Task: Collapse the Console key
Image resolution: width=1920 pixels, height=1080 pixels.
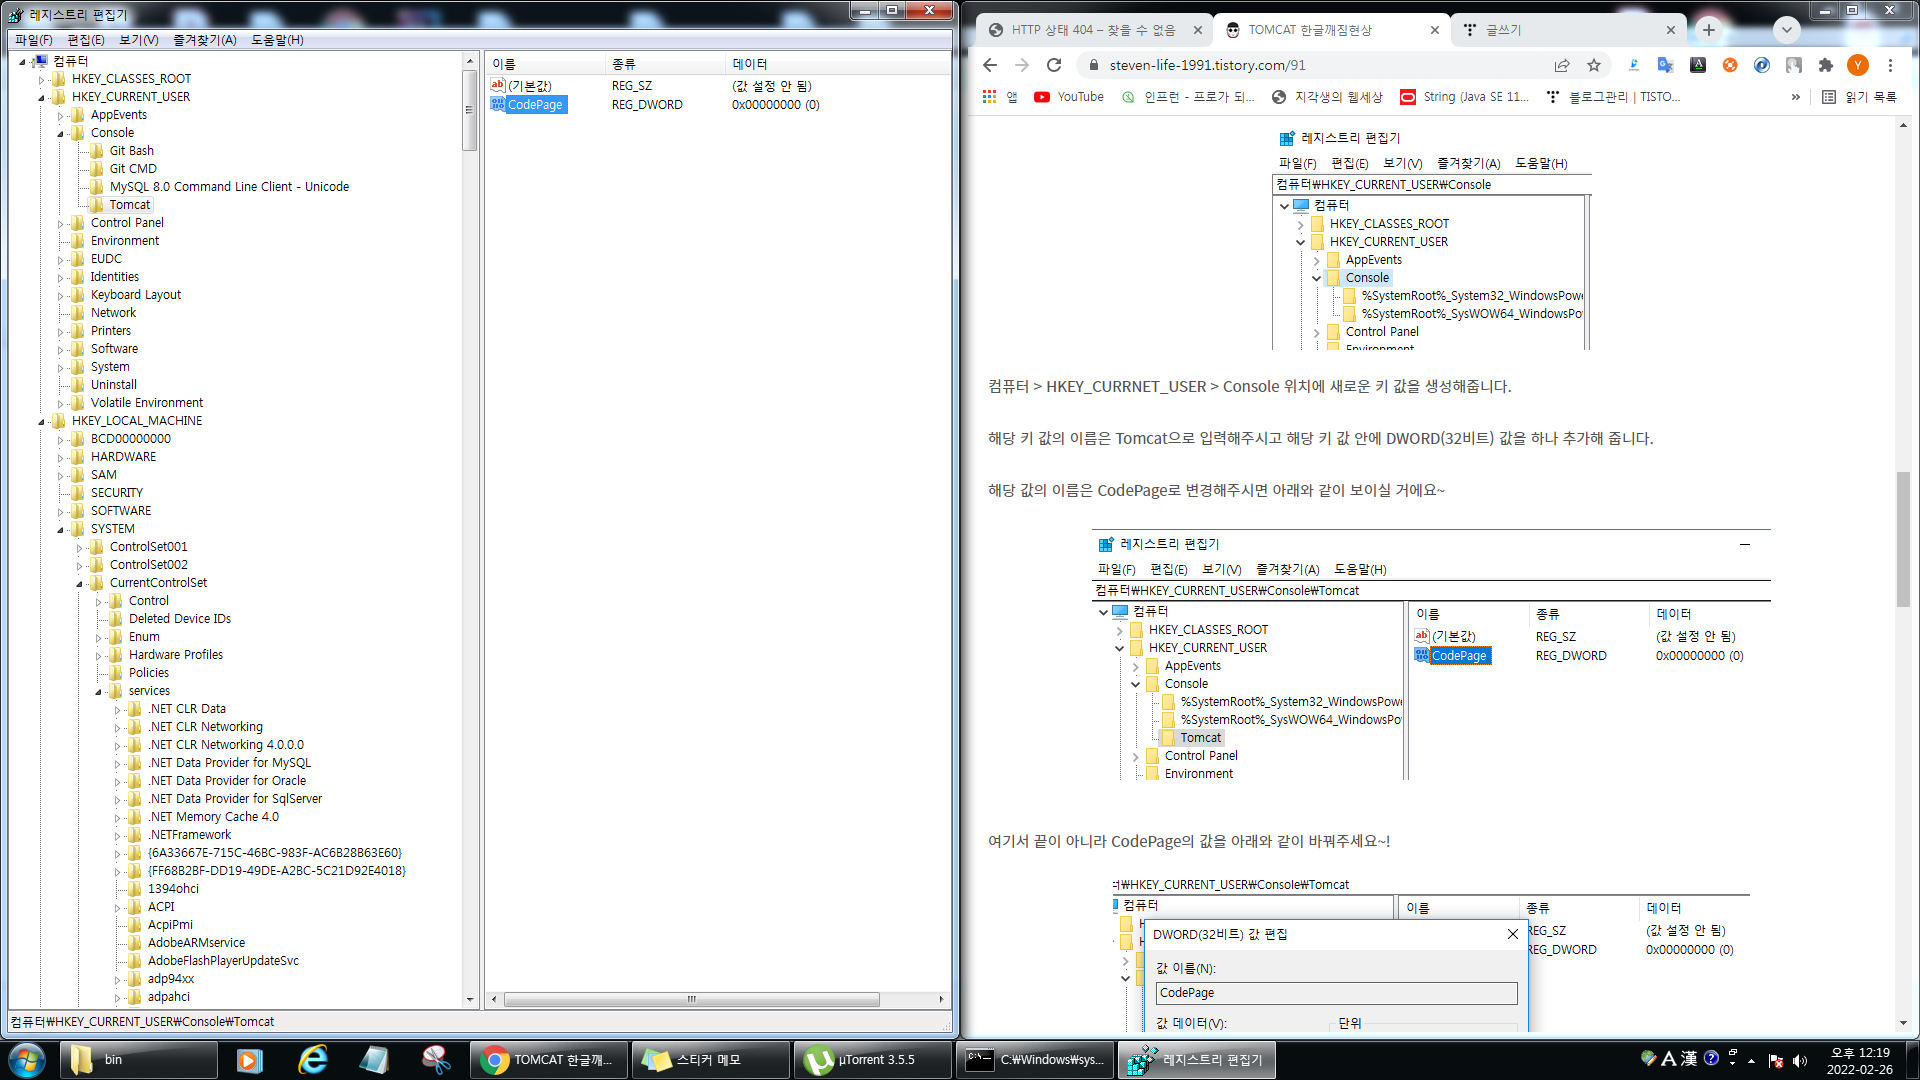Action: [61, 133]
